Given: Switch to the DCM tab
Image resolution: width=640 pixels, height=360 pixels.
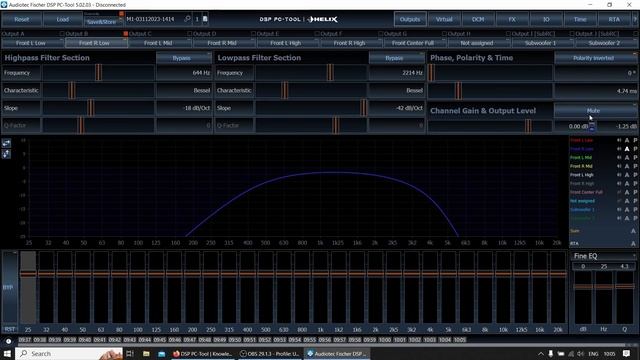Looking at the screenshot, I should (x=478, y=19).
